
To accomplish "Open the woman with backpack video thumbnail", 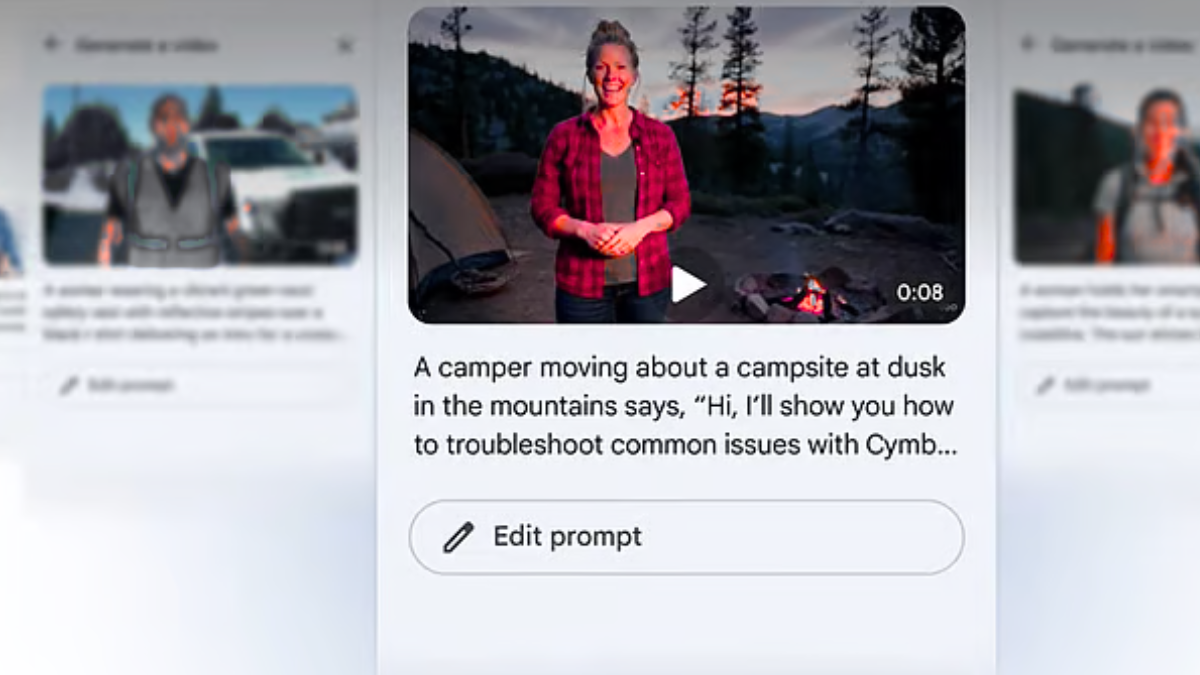I will point(1107,175).
